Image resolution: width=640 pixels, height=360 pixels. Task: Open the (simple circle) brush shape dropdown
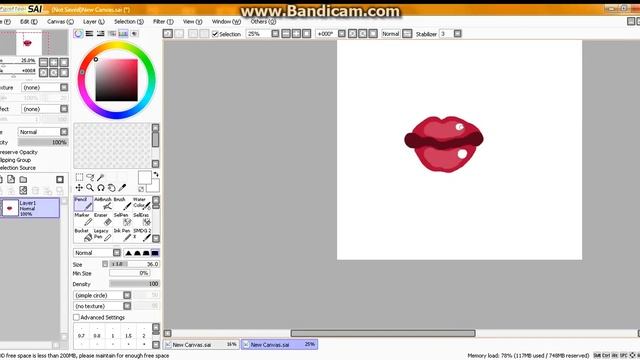point(127,295)
